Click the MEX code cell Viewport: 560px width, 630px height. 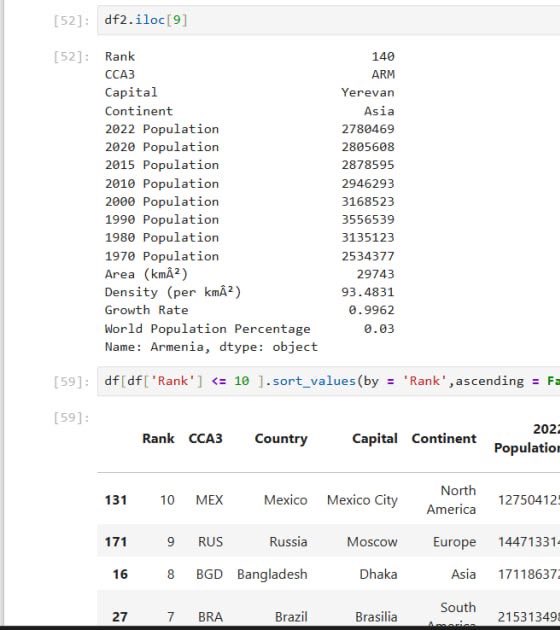click(209, 500)
